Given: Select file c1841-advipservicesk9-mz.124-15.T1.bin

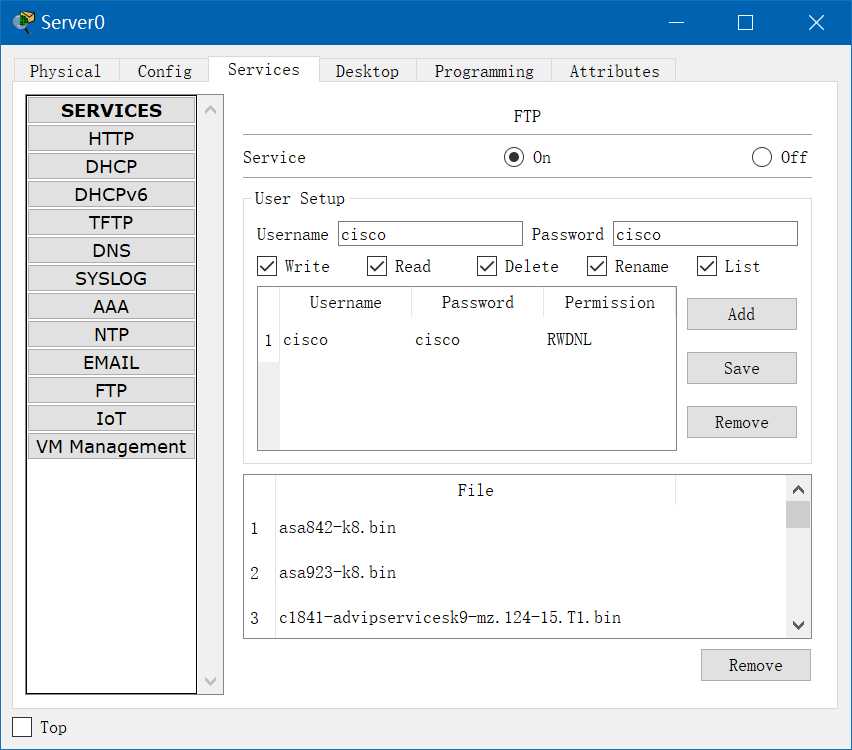Looking at the screenshot, I should coord(475,618).
